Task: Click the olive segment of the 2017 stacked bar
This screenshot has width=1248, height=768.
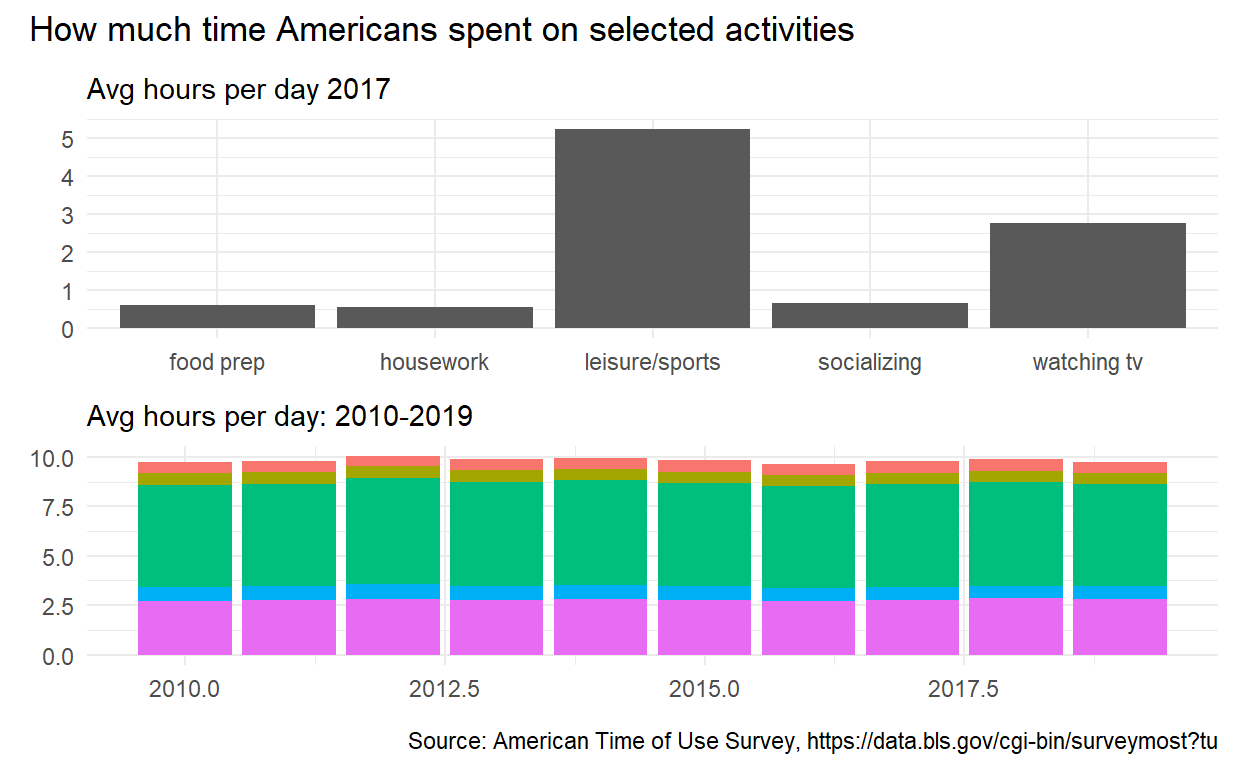Action: point(912,479)
